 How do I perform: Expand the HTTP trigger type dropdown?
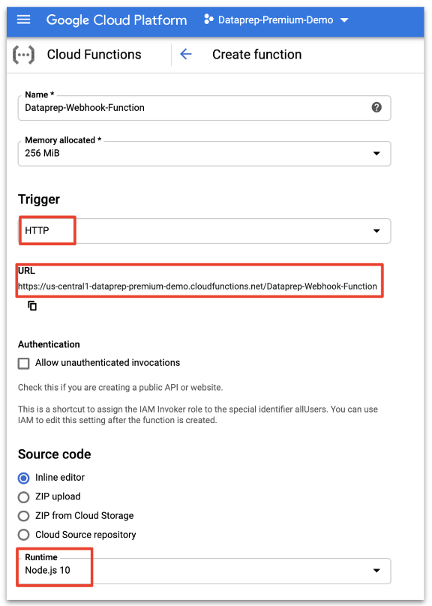(x=204, y=231)
